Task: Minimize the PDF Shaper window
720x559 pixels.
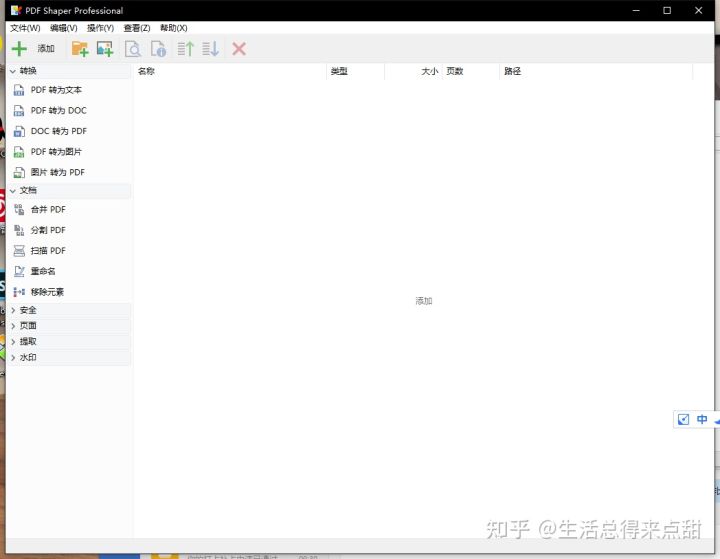Action: pyautogui.click(x=636, y=11)
